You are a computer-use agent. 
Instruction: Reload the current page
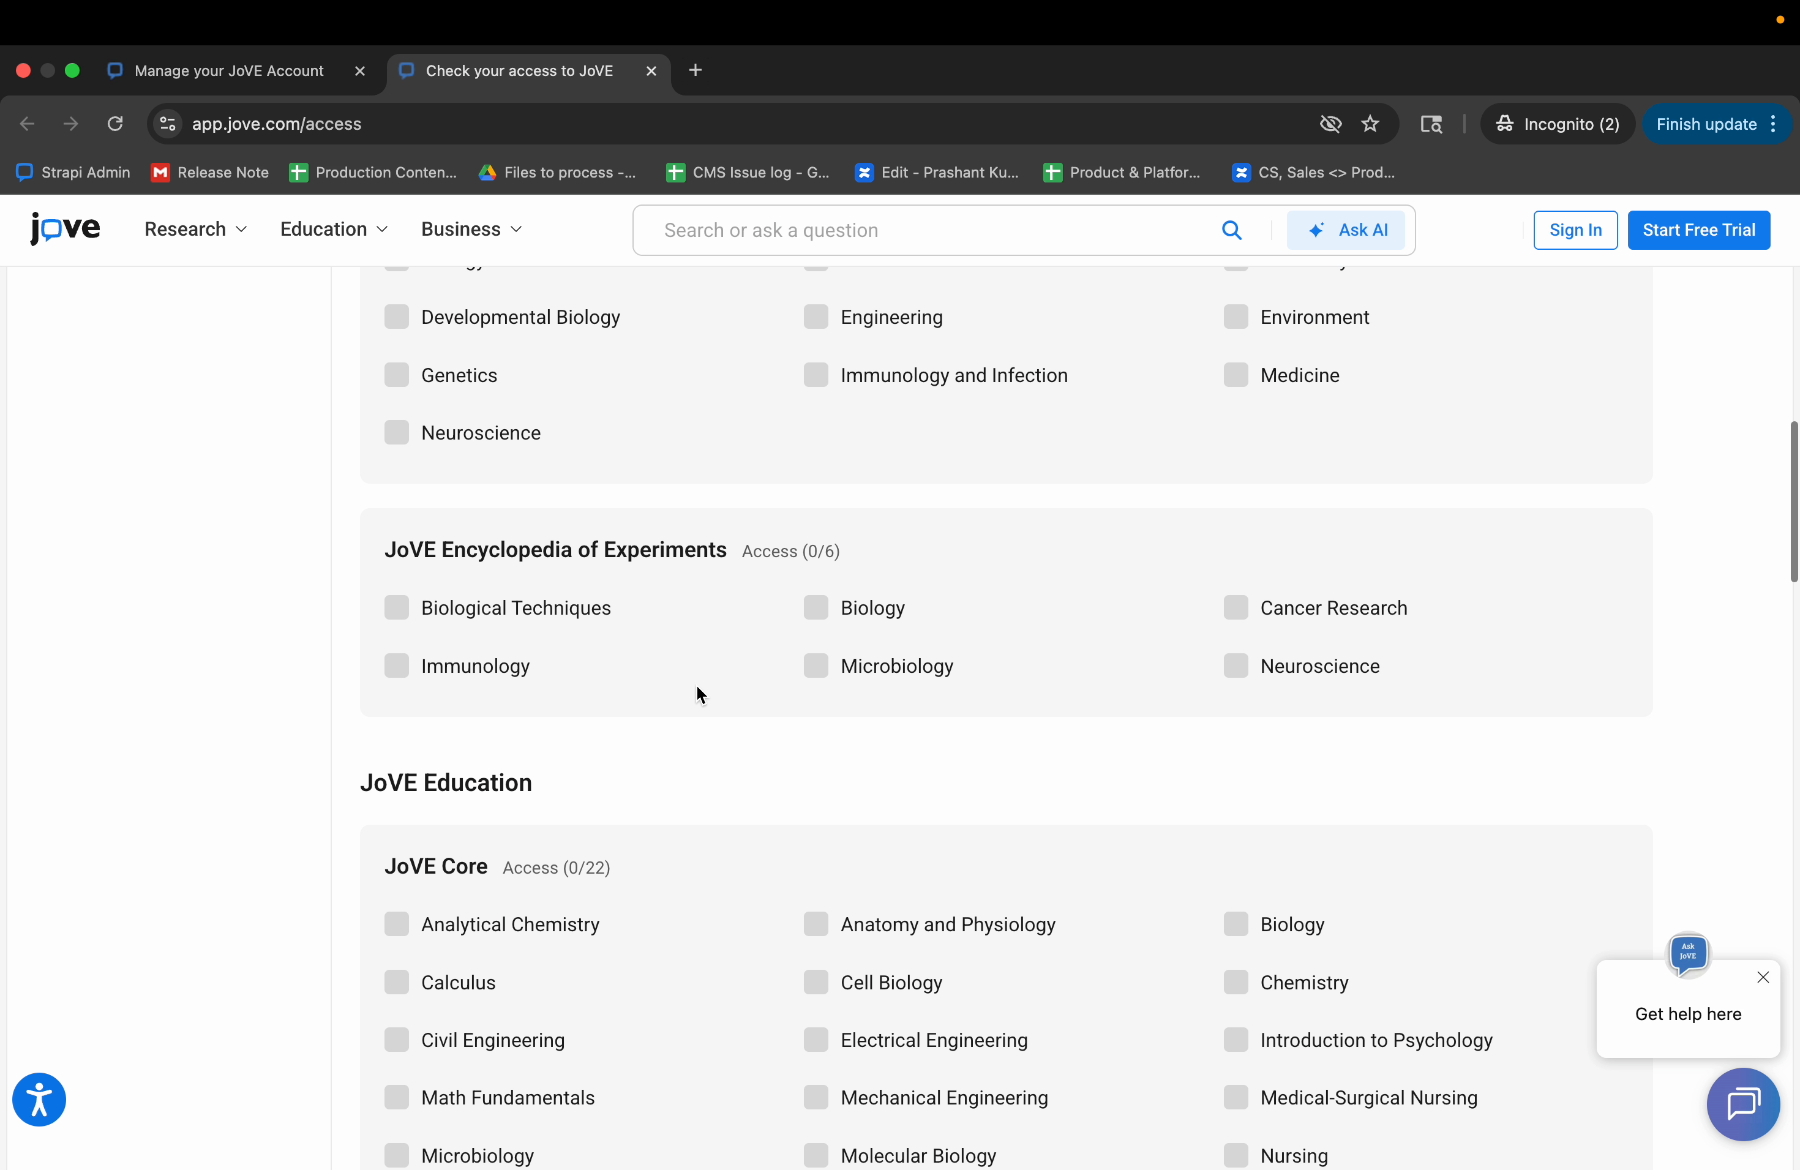115,123
